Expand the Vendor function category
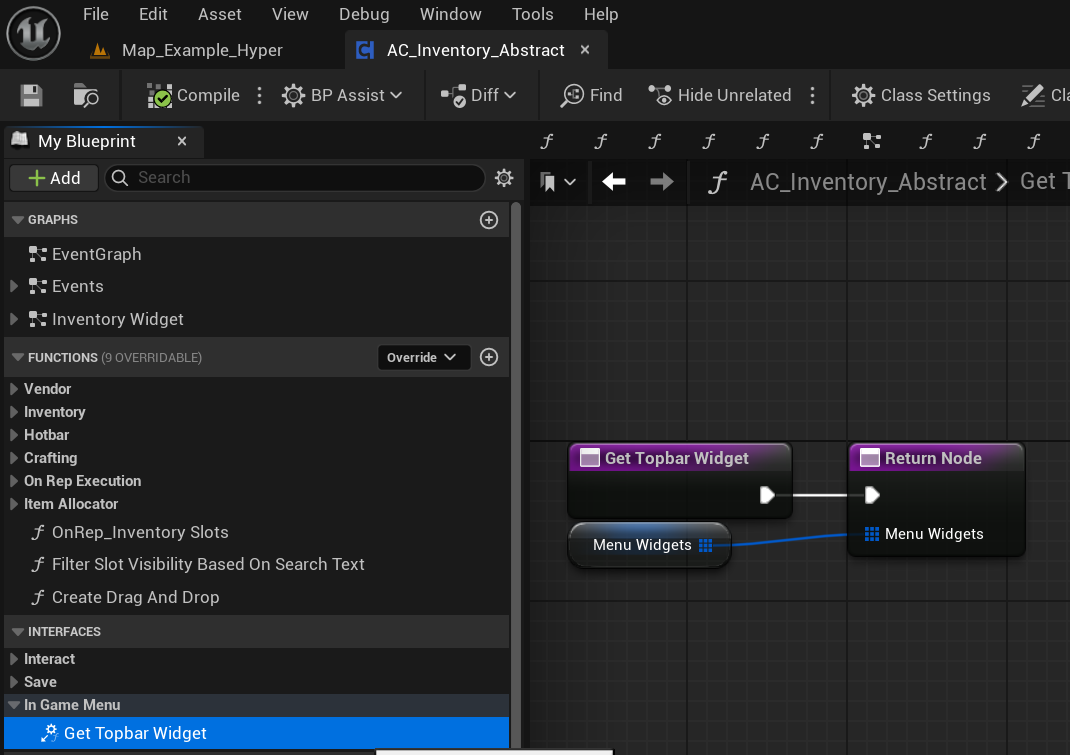The image size is (1070, 755). tap(14, 389)
